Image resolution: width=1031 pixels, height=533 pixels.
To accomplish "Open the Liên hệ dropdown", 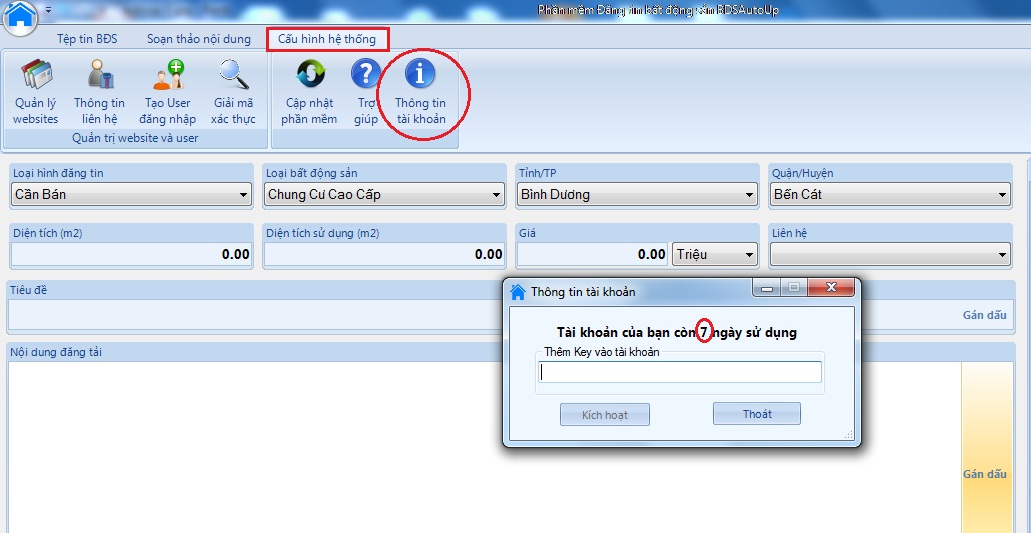I will click(x=1002, y=255).
